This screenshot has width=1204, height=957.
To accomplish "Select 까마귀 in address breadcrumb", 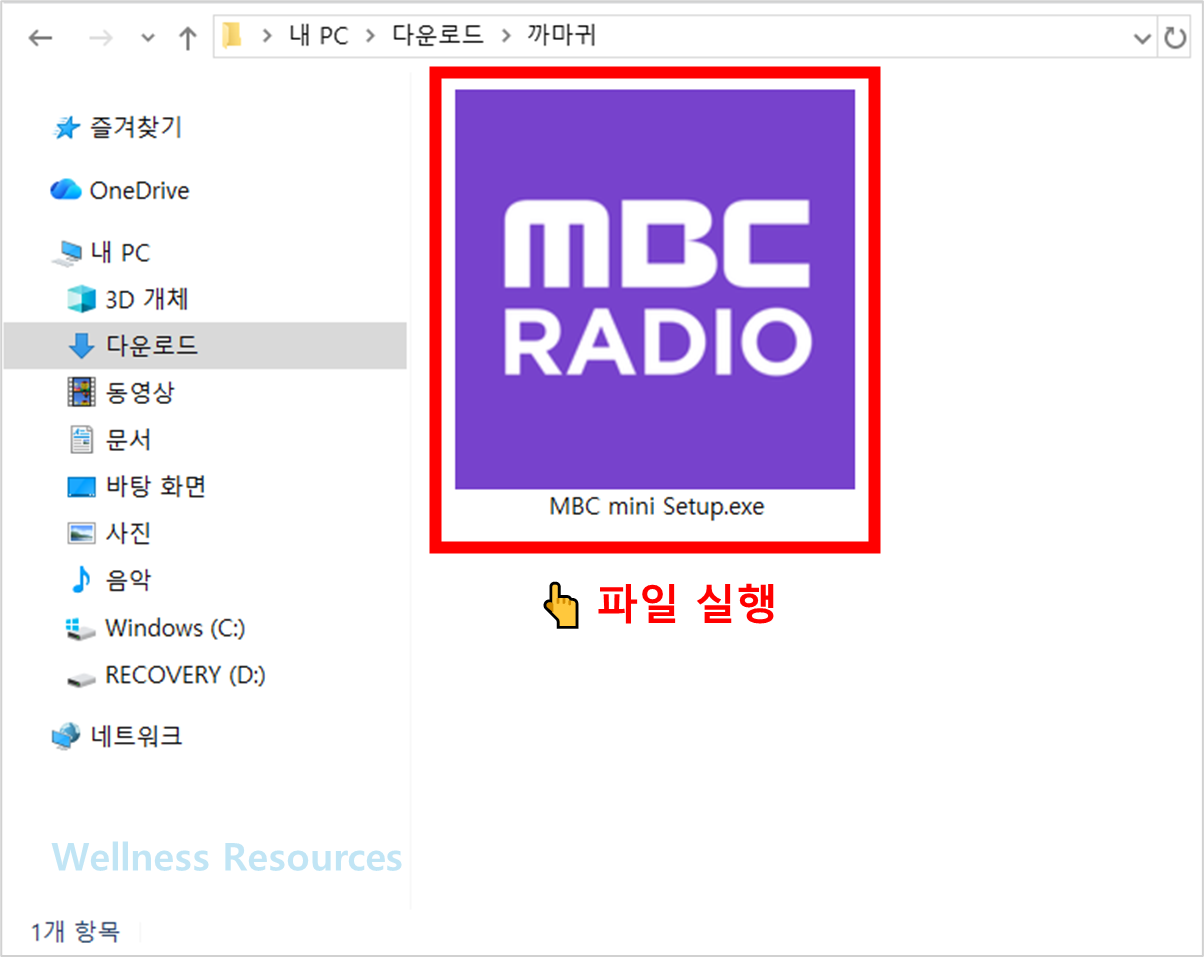I will pyautogui.click(x=562, y=37).
